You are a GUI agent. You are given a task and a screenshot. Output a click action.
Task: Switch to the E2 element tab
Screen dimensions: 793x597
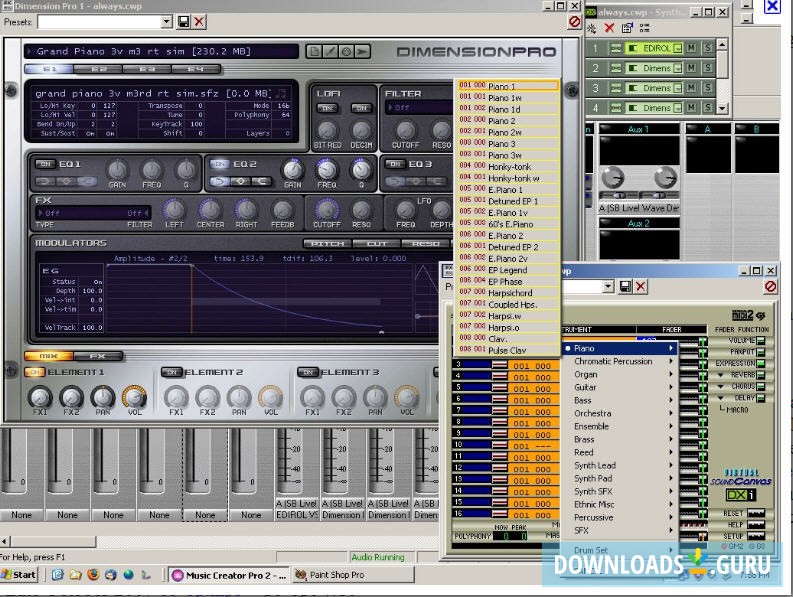[x=99, y=69]
